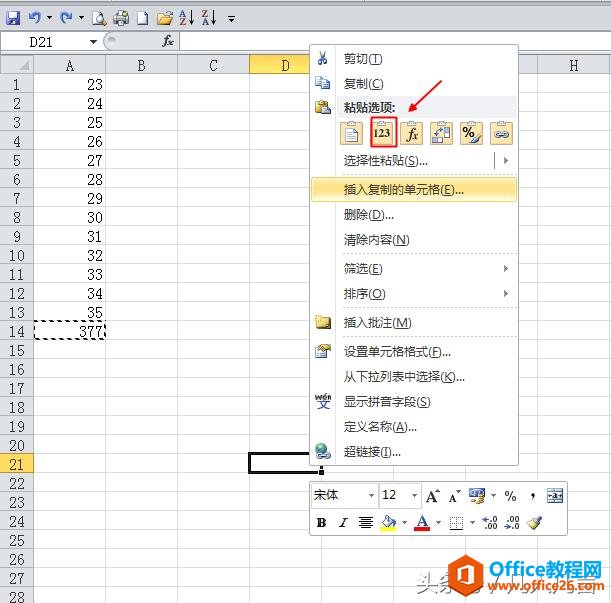Choose Hyperlink (超链接) in context menu
The image size is (611, 603).
click(x=415, y=452)
